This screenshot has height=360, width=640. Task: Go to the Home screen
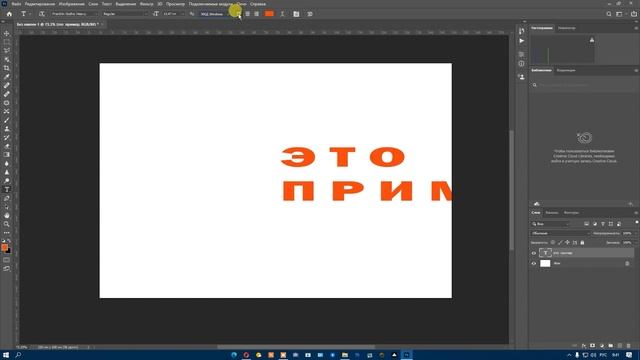point(9,14)
